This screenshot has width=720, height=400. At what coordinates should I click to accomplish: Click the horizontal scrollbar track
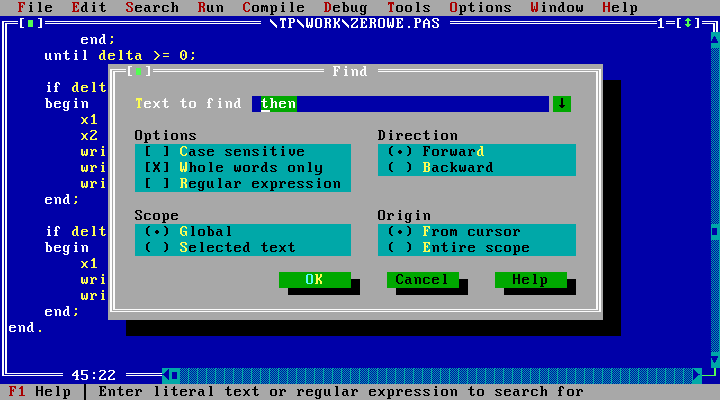(430, 375)
